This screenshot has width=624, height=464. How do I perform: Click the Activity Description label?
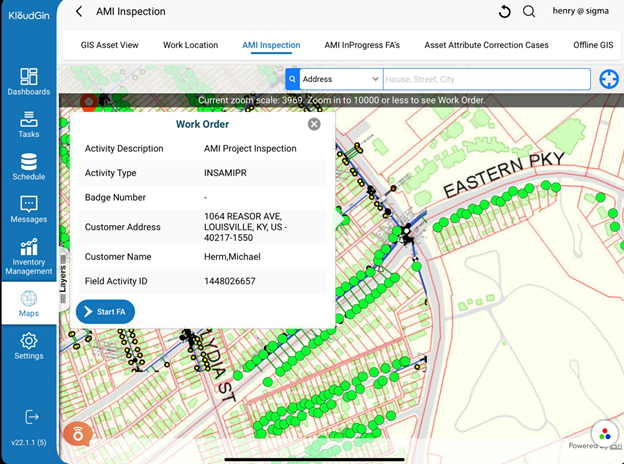pyautogui.click(x=124, y=148)
